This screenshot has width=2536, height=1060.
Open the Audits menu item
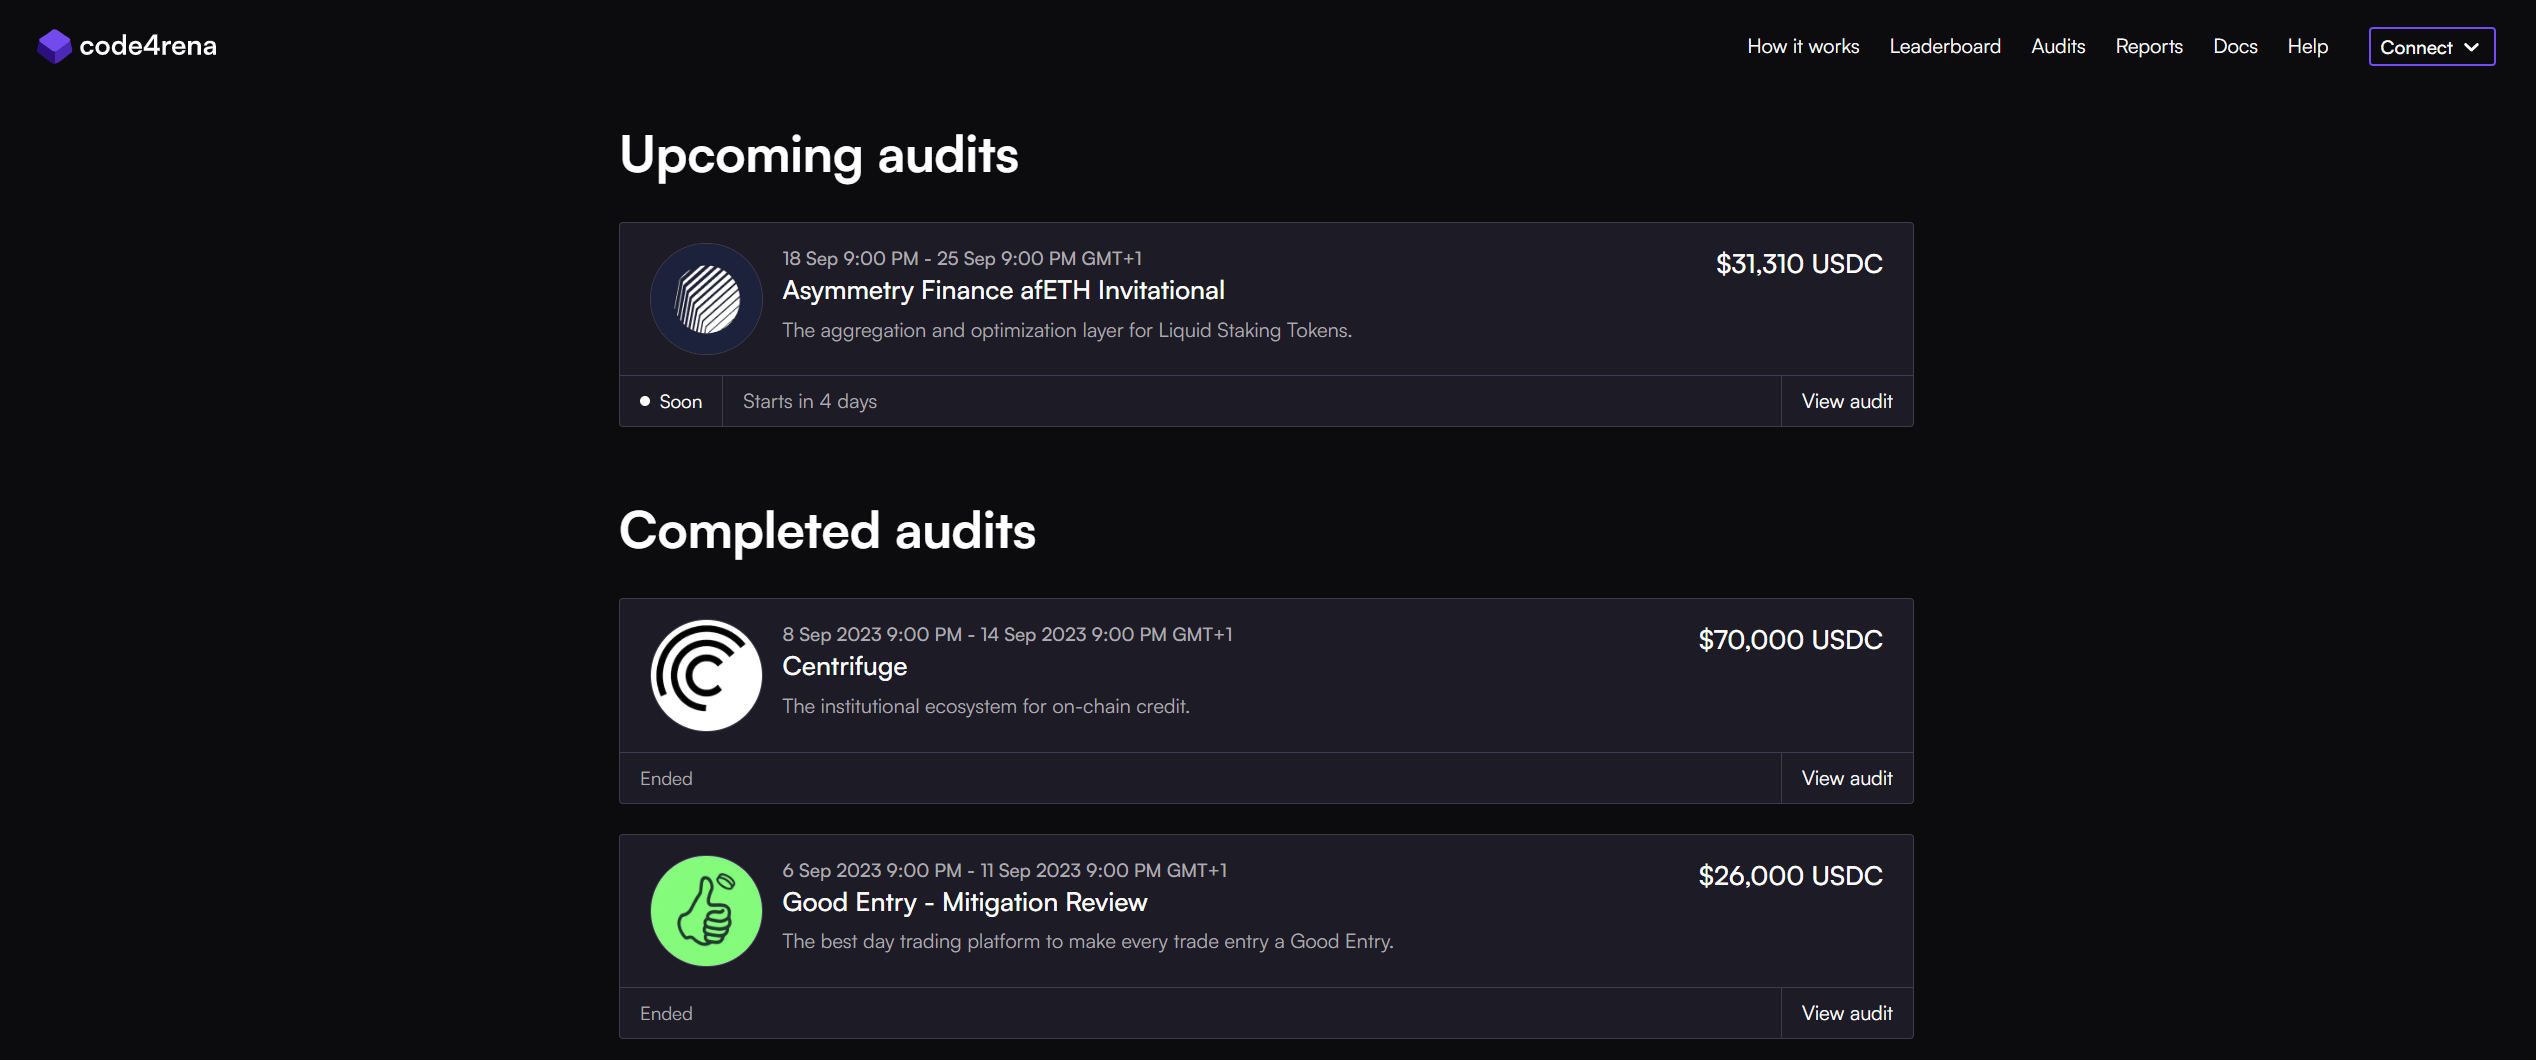[x=2058, y=46]
